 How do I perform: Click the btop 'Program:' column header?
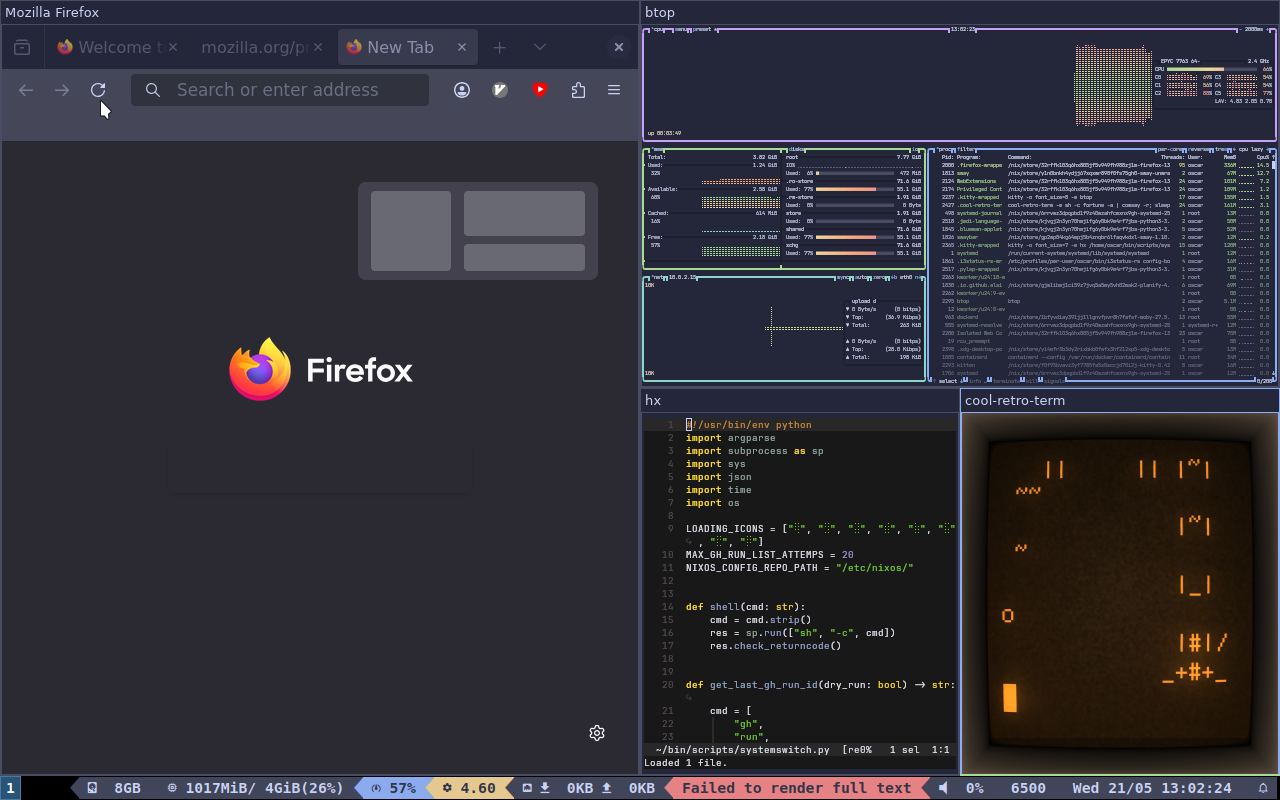[x=969, y=157]
